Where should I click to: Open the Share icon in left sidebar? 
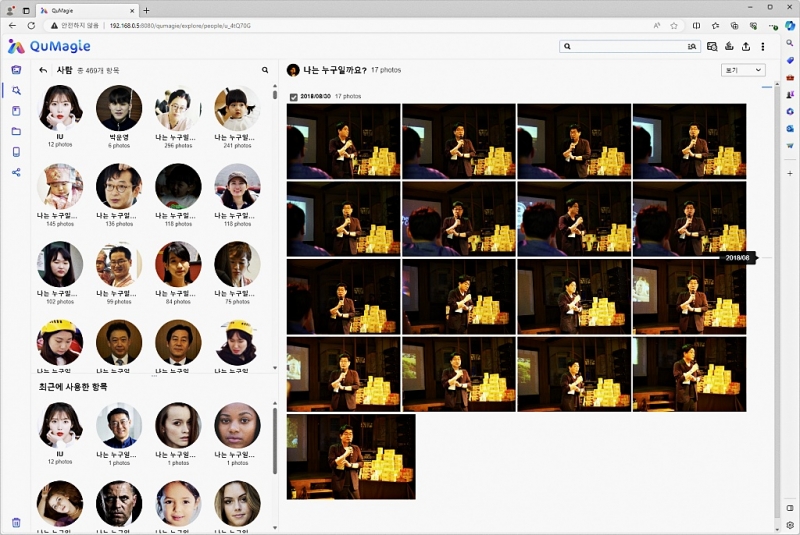(x=16, y=172)
